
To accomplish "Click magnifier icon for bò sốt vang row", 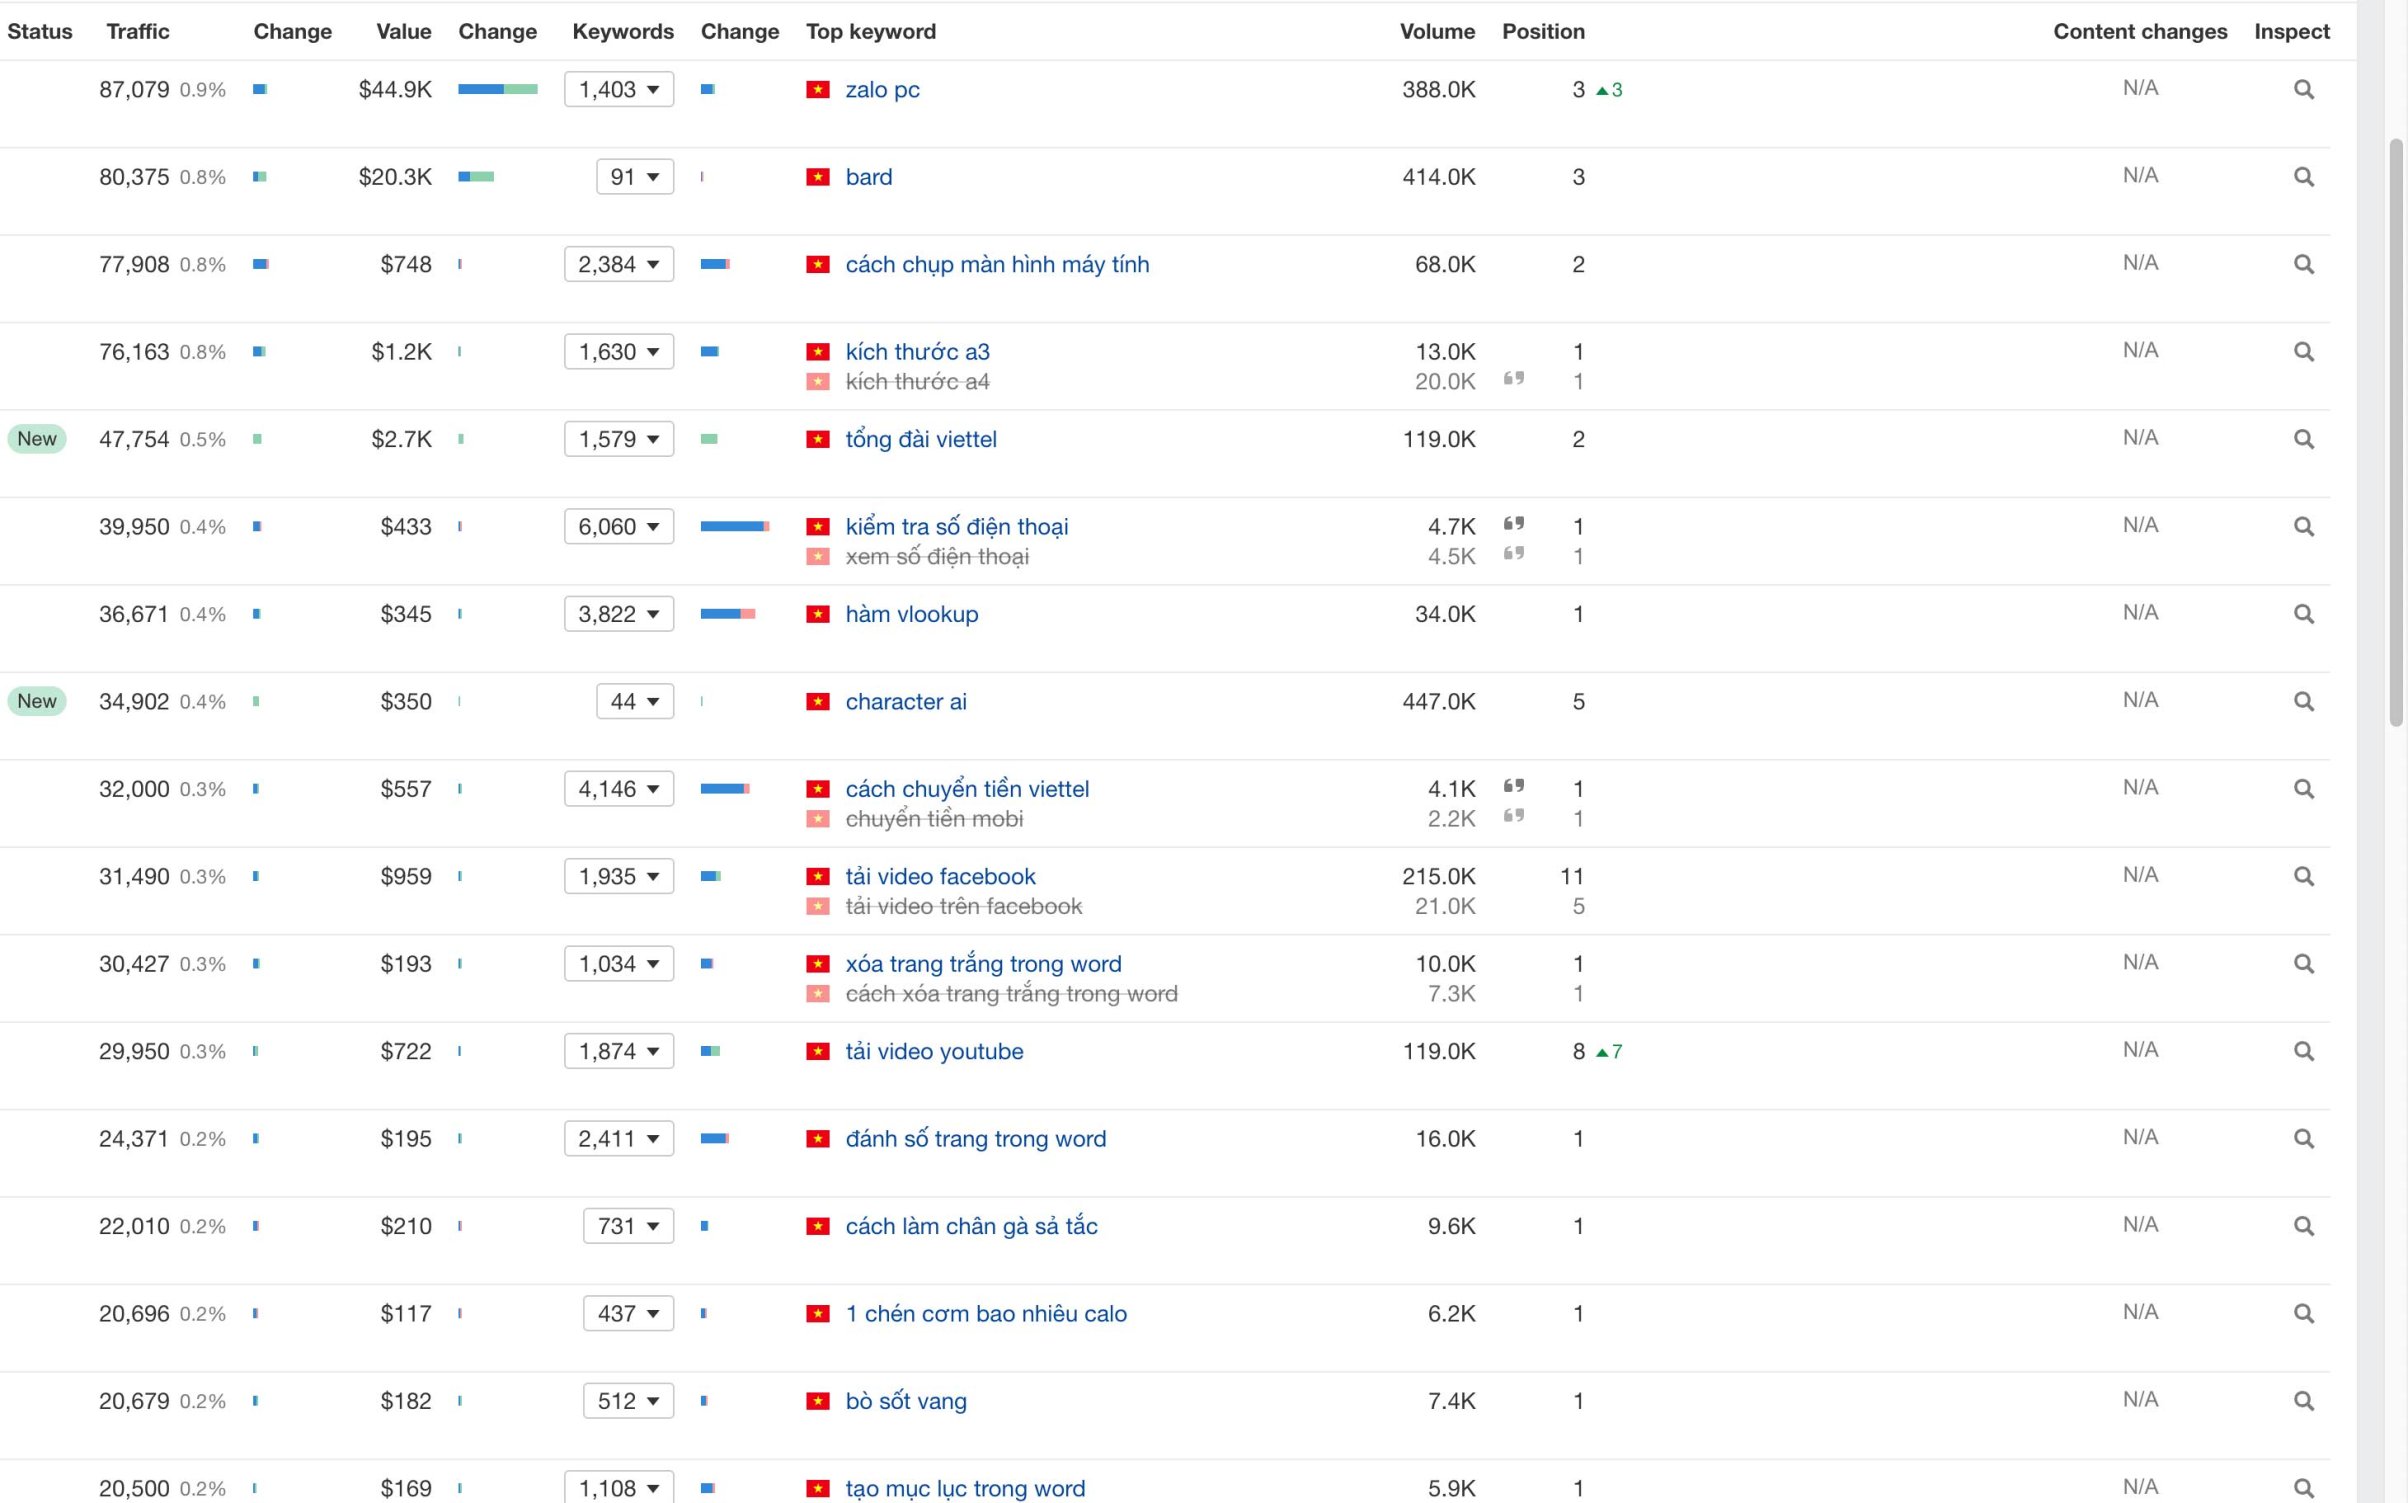I will (2303, 1401).
